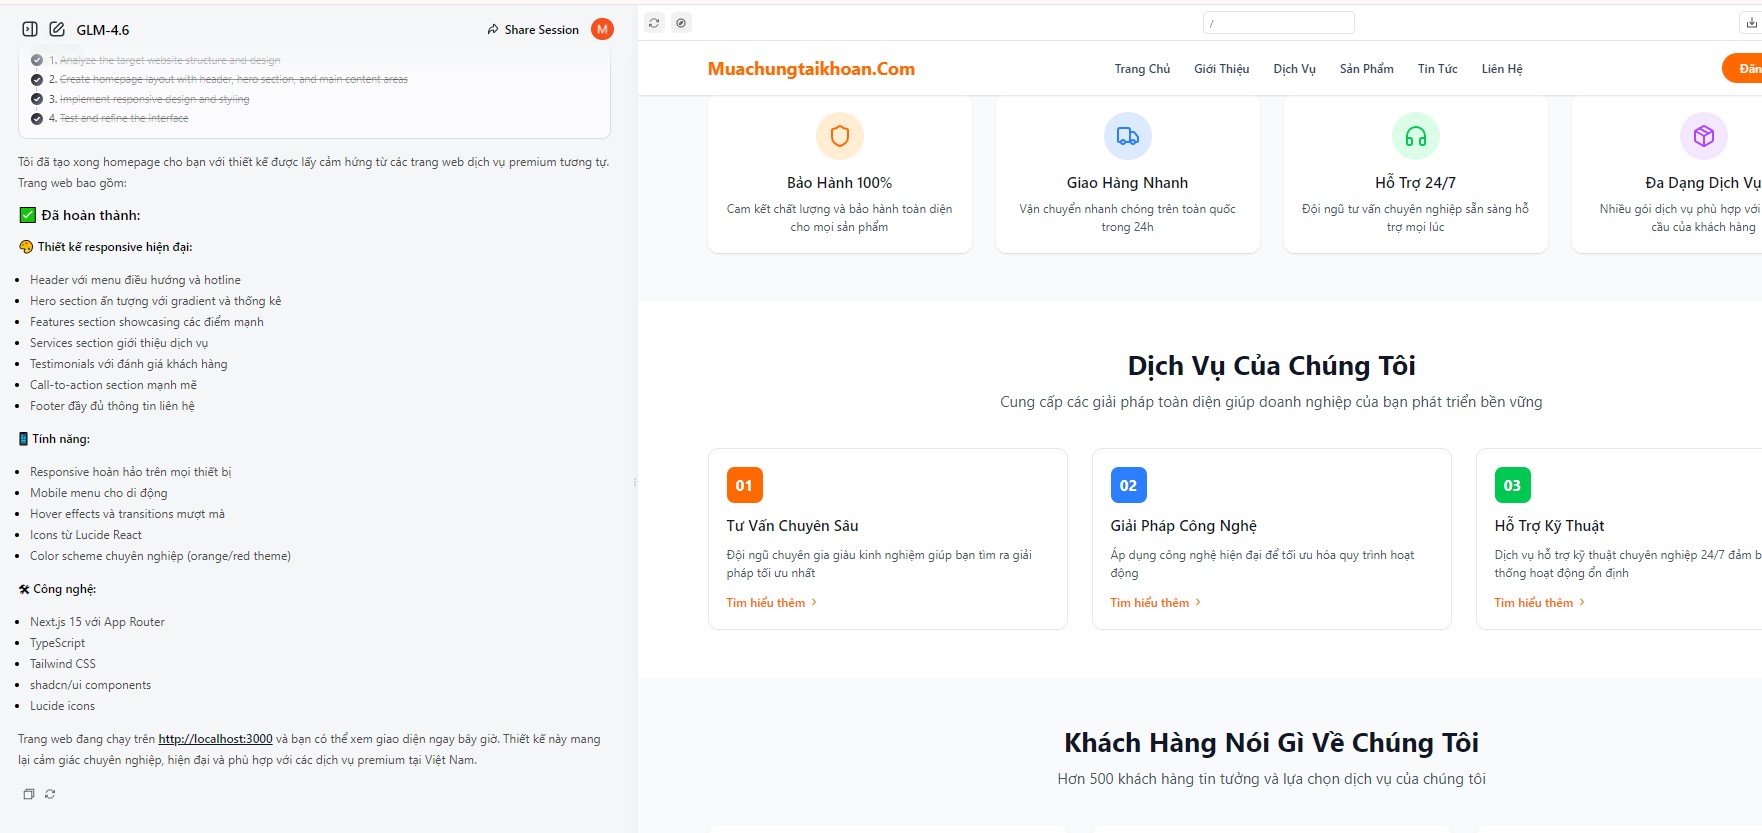Image resolution: width=1762 pixels, height=833 pixels.
Task: Regenerate the response with retry icon
Action: click(50, 794)
